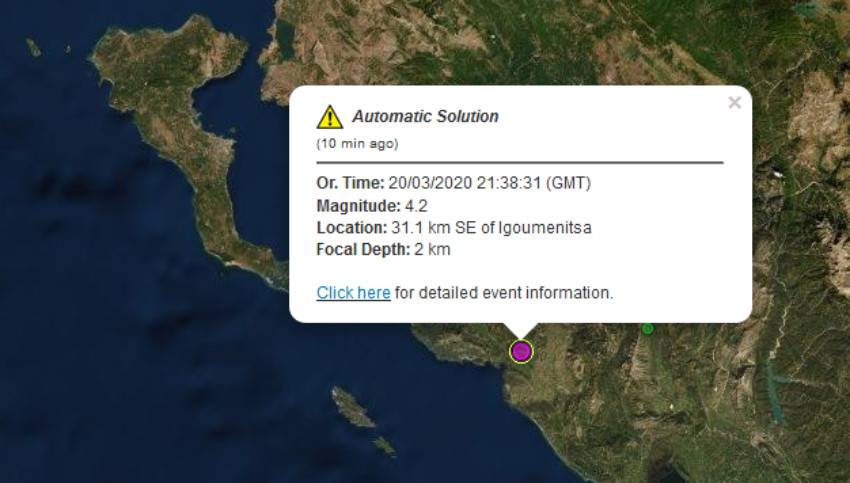The image size is (850, 483).
Task: Click the turquoise reservoir lake on right
Action: [774, 380]
